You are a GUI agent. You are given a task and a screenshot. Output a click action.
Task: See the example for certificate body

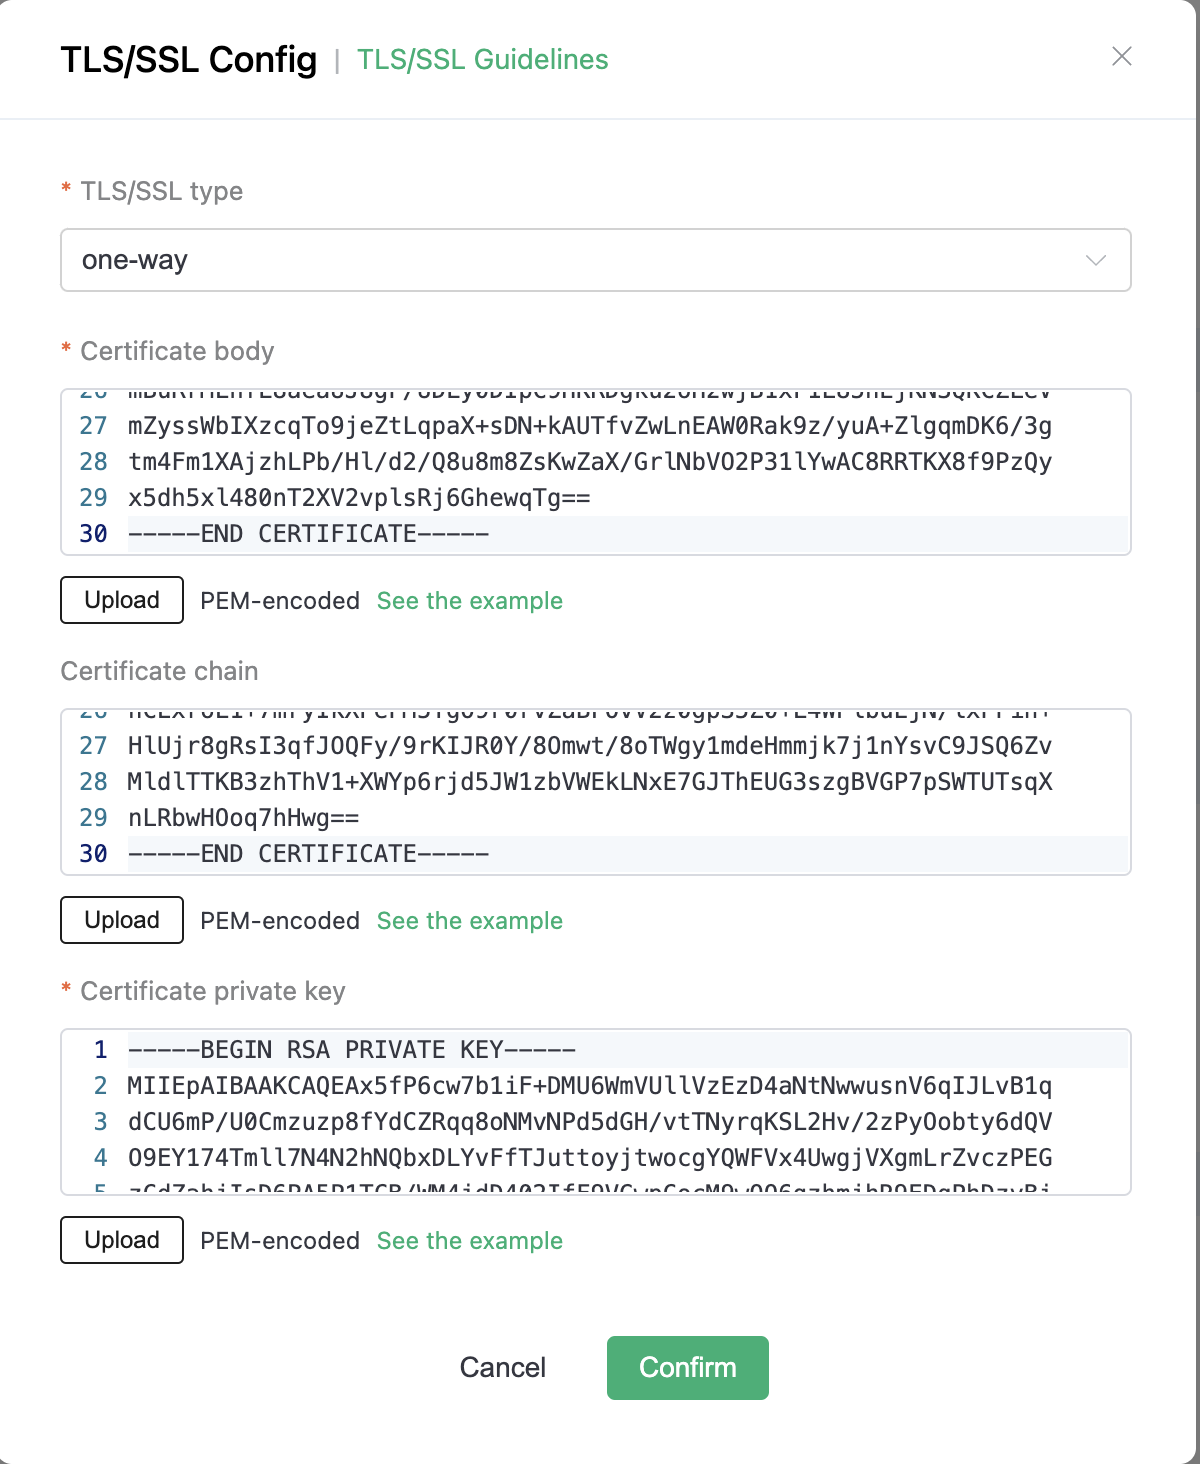pos(469,601)
